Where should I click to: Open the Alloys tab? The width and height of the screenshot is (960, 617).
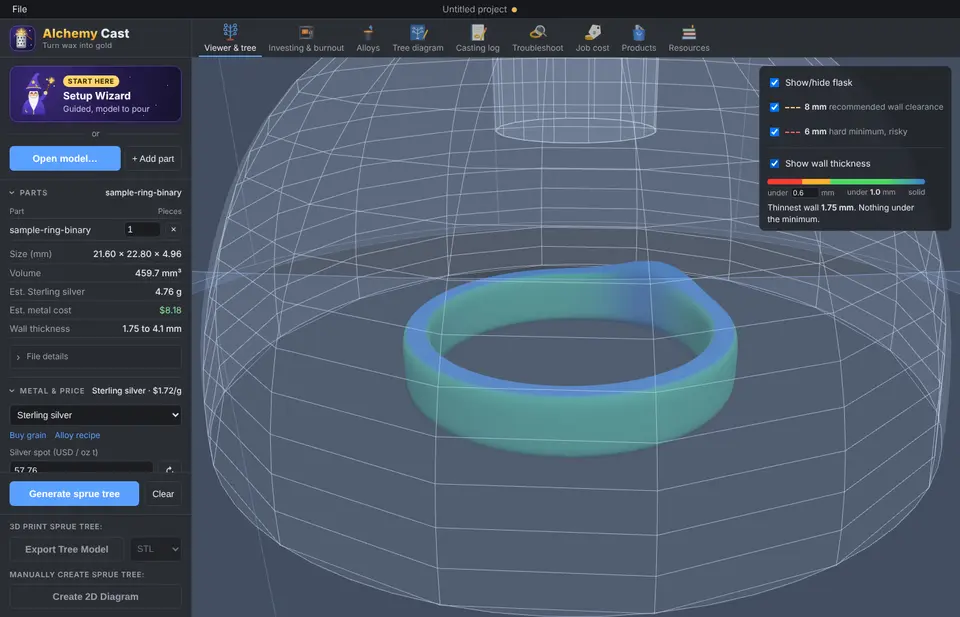[x=368, y=39]
